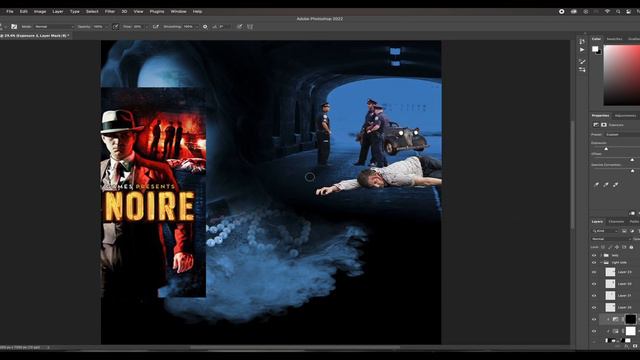Switch to the Gradients tab
Image resolution: width=640 pixels, height=360 pixels.
[634, 39]
